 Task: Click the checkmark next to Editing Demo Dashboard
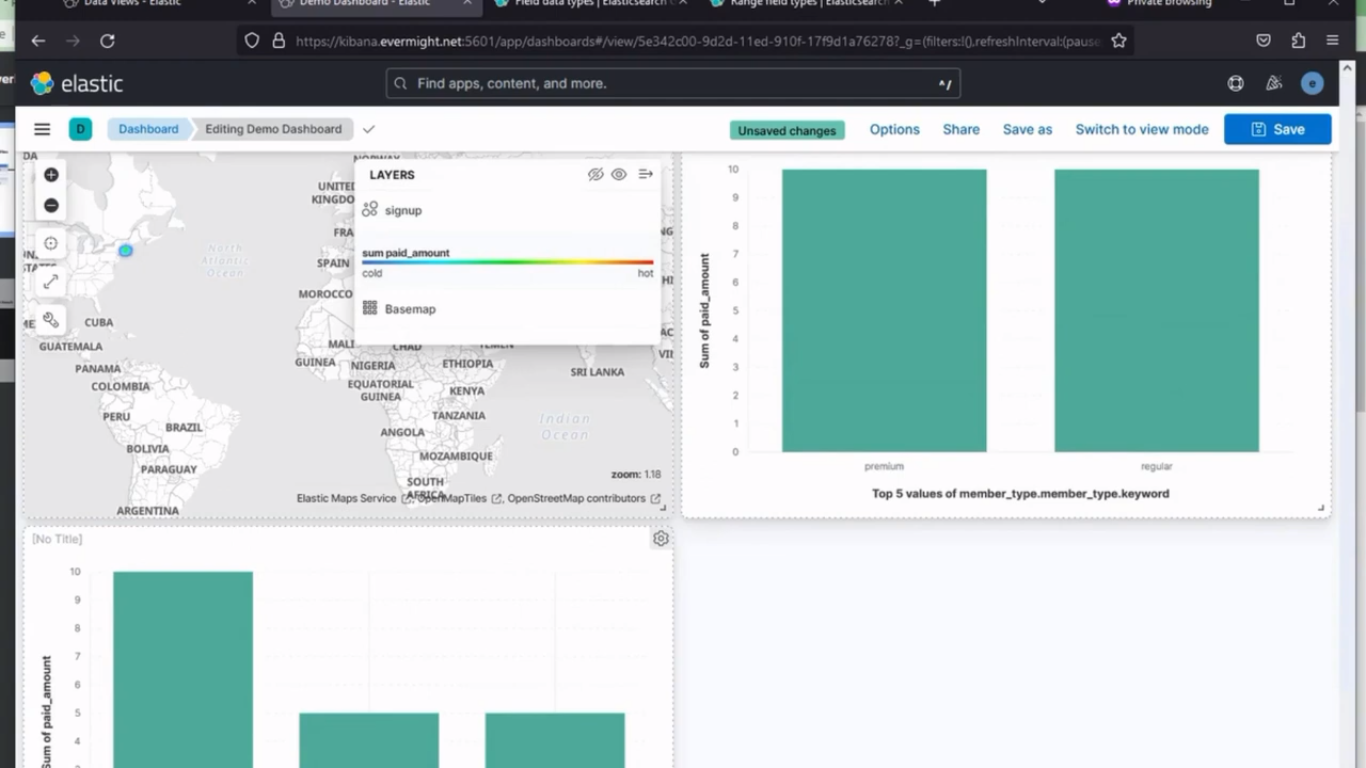(369, 129)
